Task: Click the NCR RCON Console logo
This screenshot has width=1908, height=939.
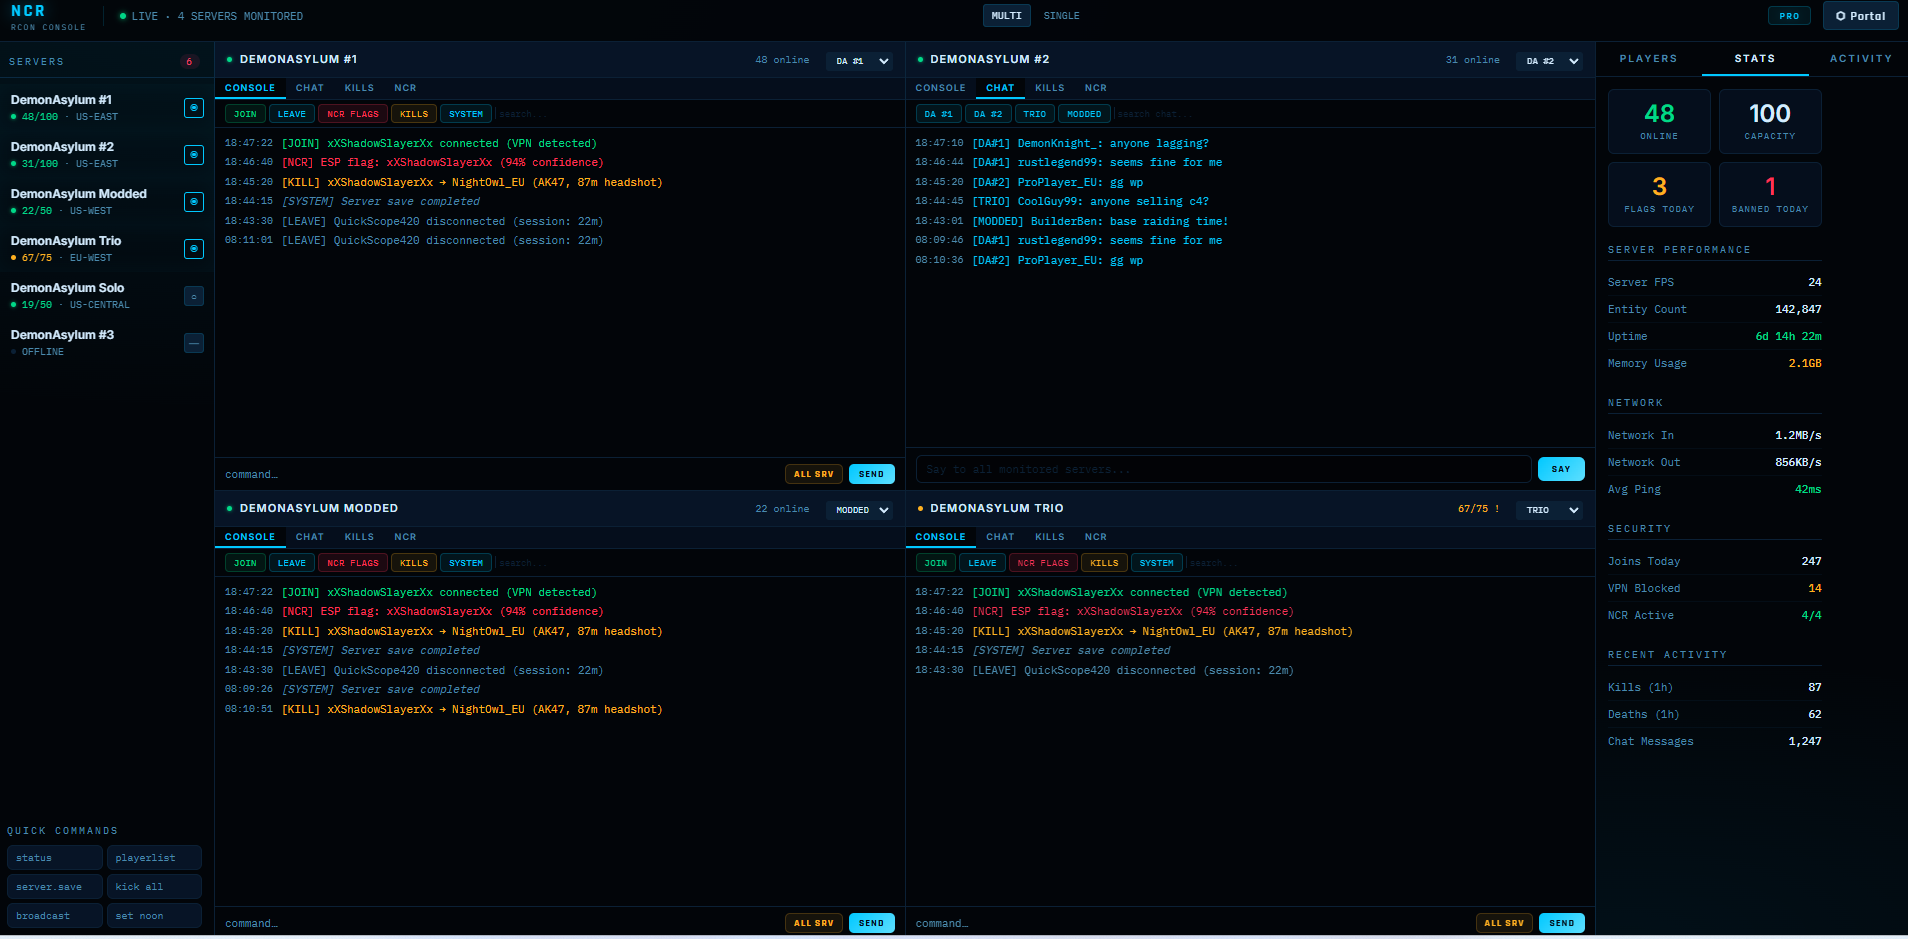Action: point(47,17)
